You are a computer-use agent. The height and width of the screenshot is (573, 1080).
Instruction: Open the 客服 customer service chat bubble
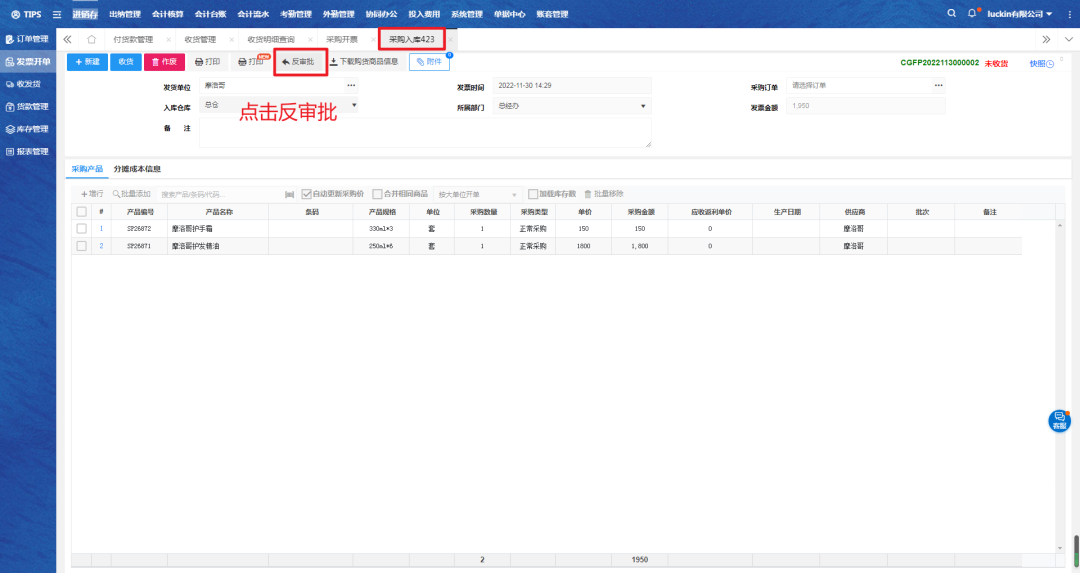pos(1059,421)
